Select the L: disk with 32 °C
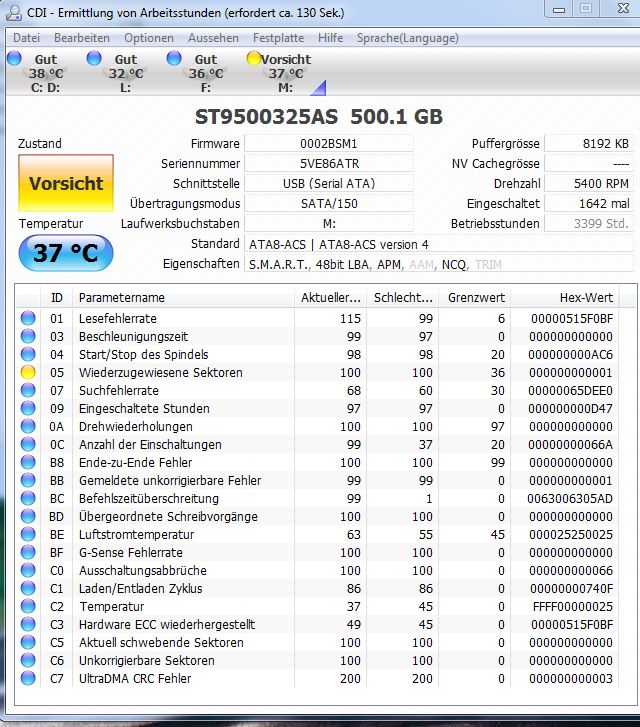 pos(118,73)
